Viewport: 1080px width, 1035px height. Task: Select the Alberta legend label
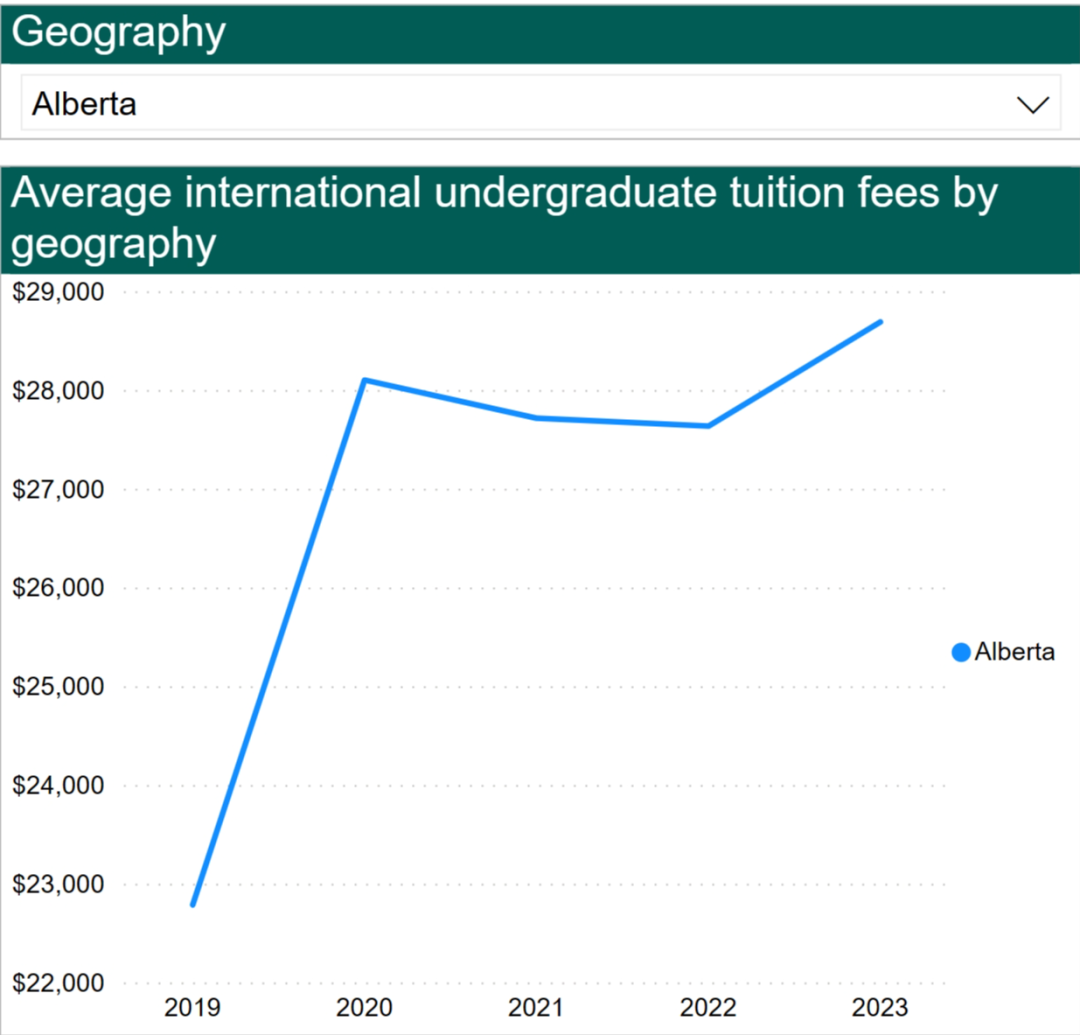(1014, 651)
